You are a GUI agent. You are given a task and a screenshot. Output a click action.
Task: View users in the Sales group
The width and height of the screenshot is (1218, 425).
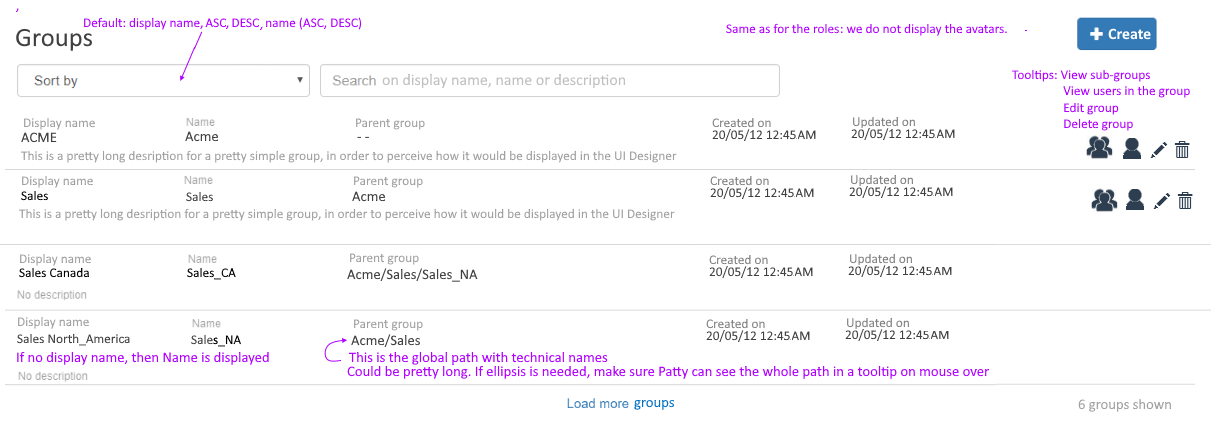coord(1135,200)
